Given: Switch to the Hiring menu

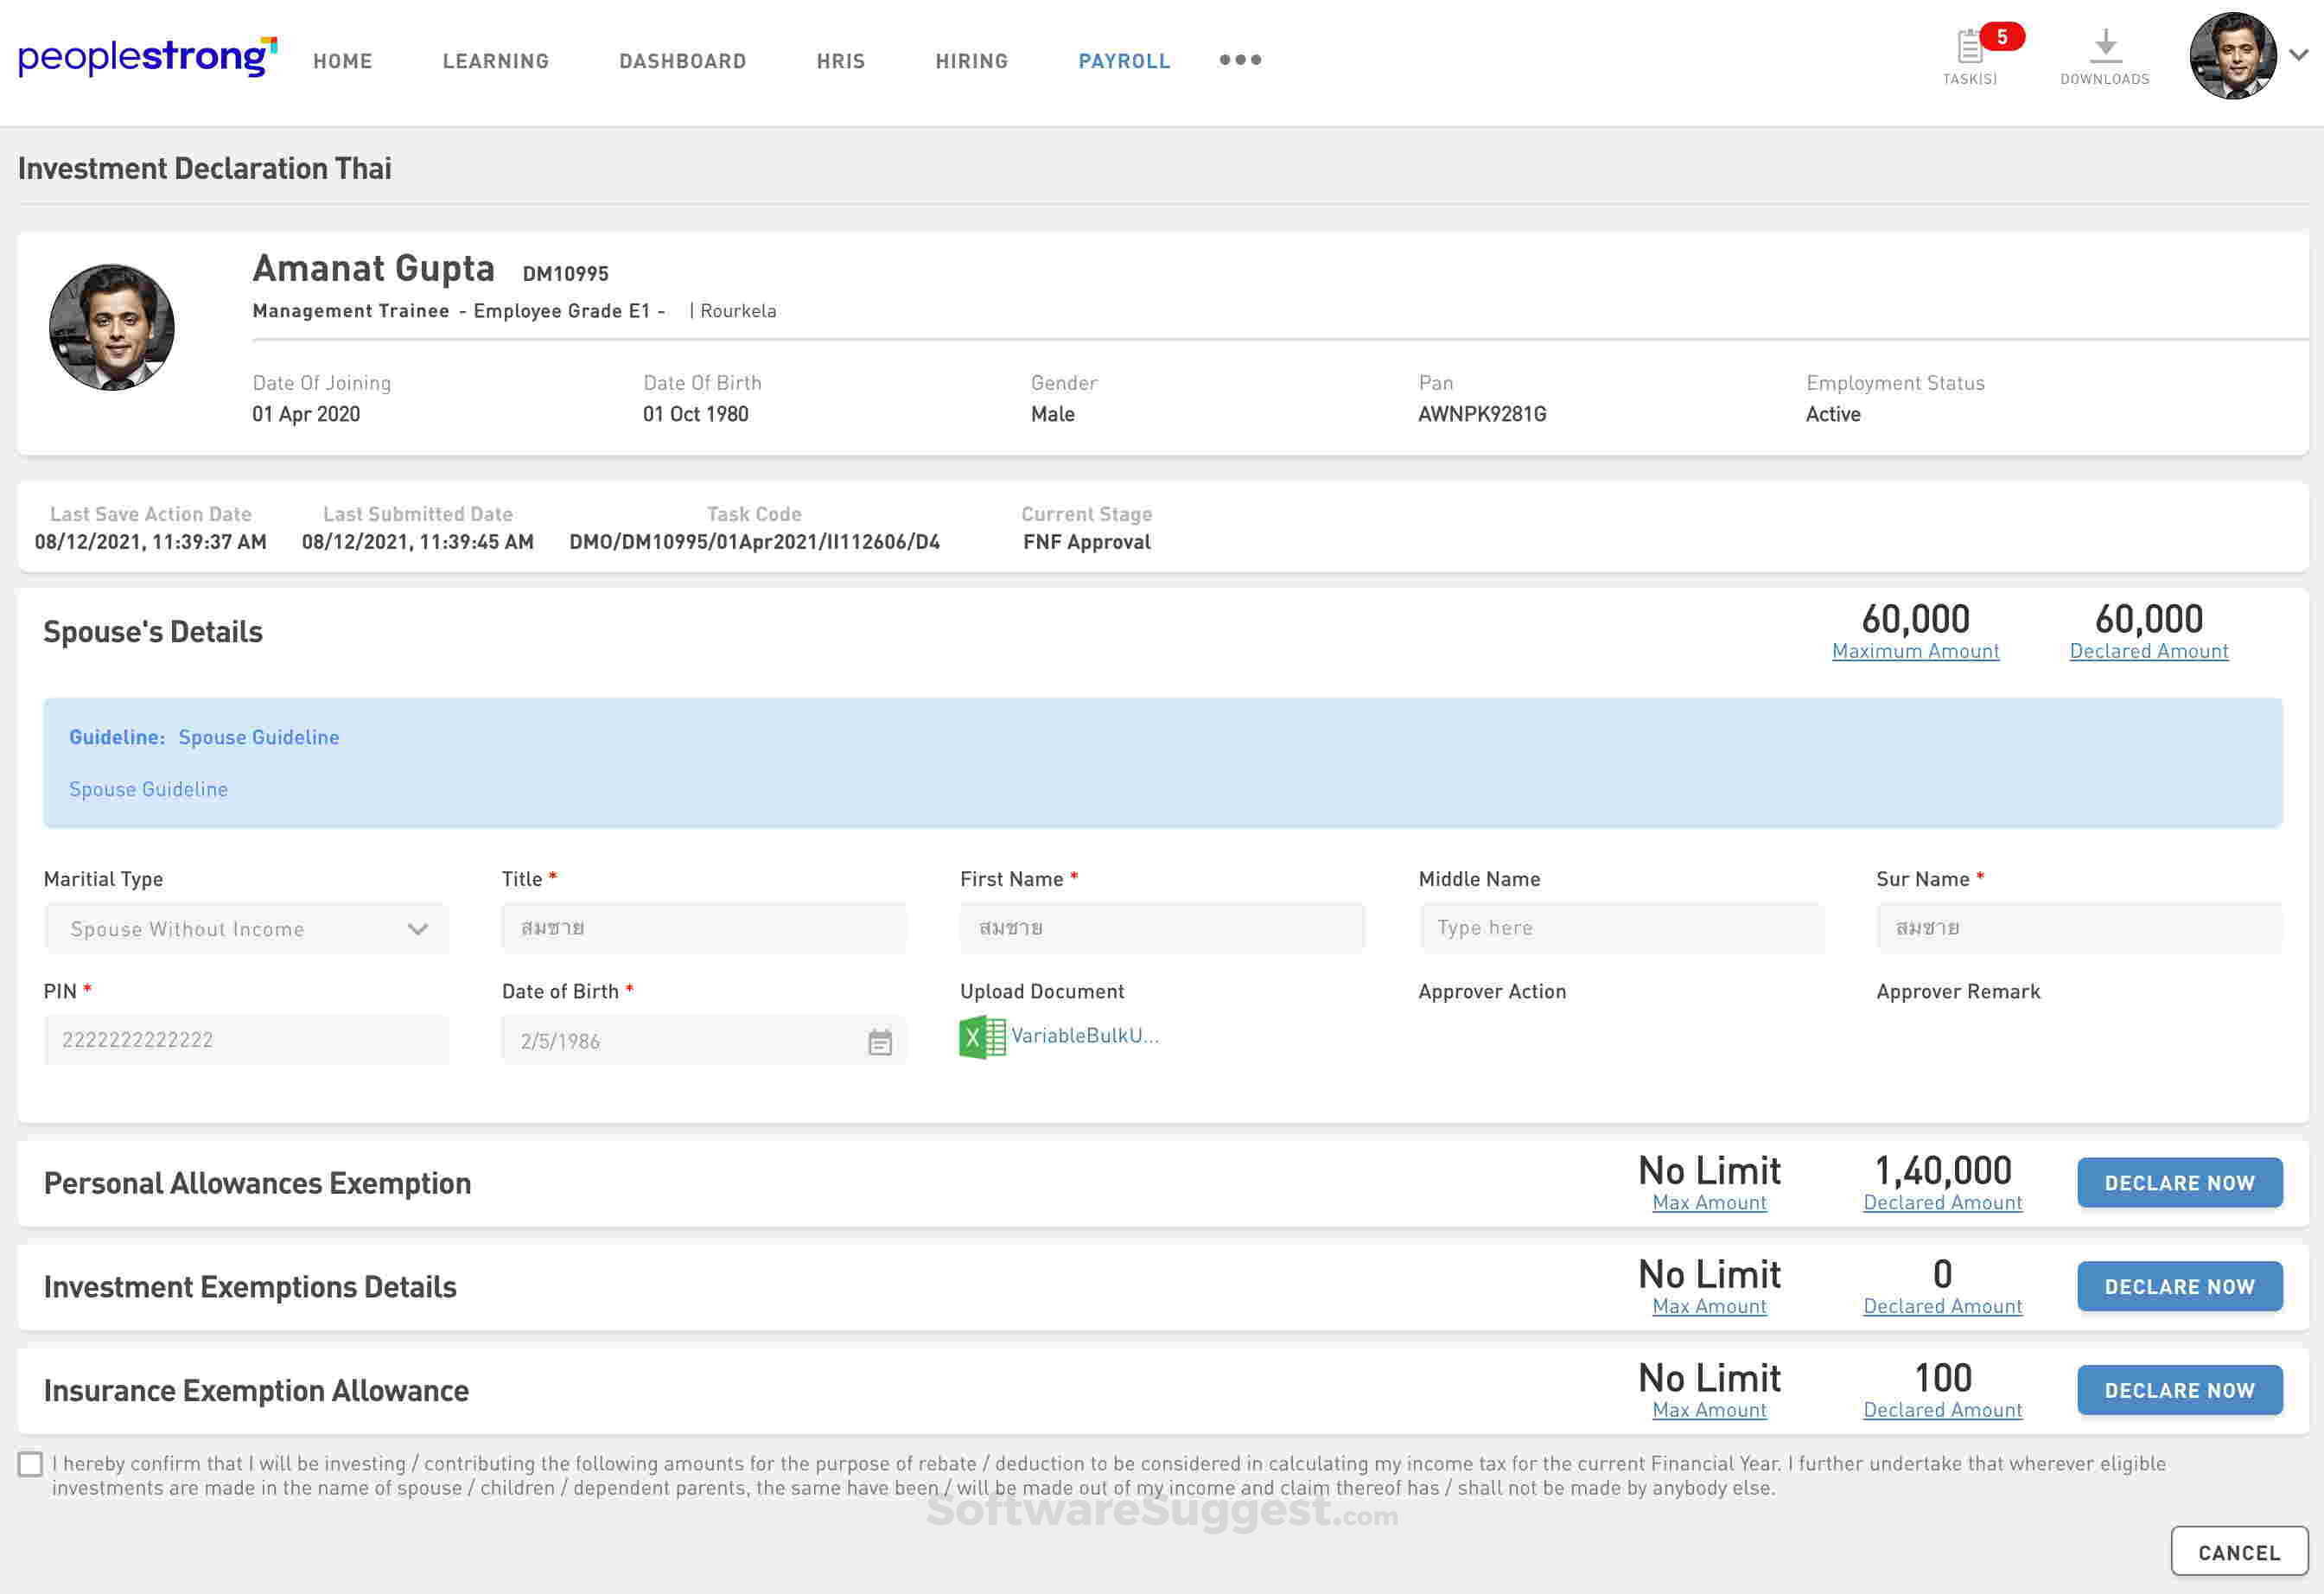Looking at the screenshot, I should pos(971,61).
